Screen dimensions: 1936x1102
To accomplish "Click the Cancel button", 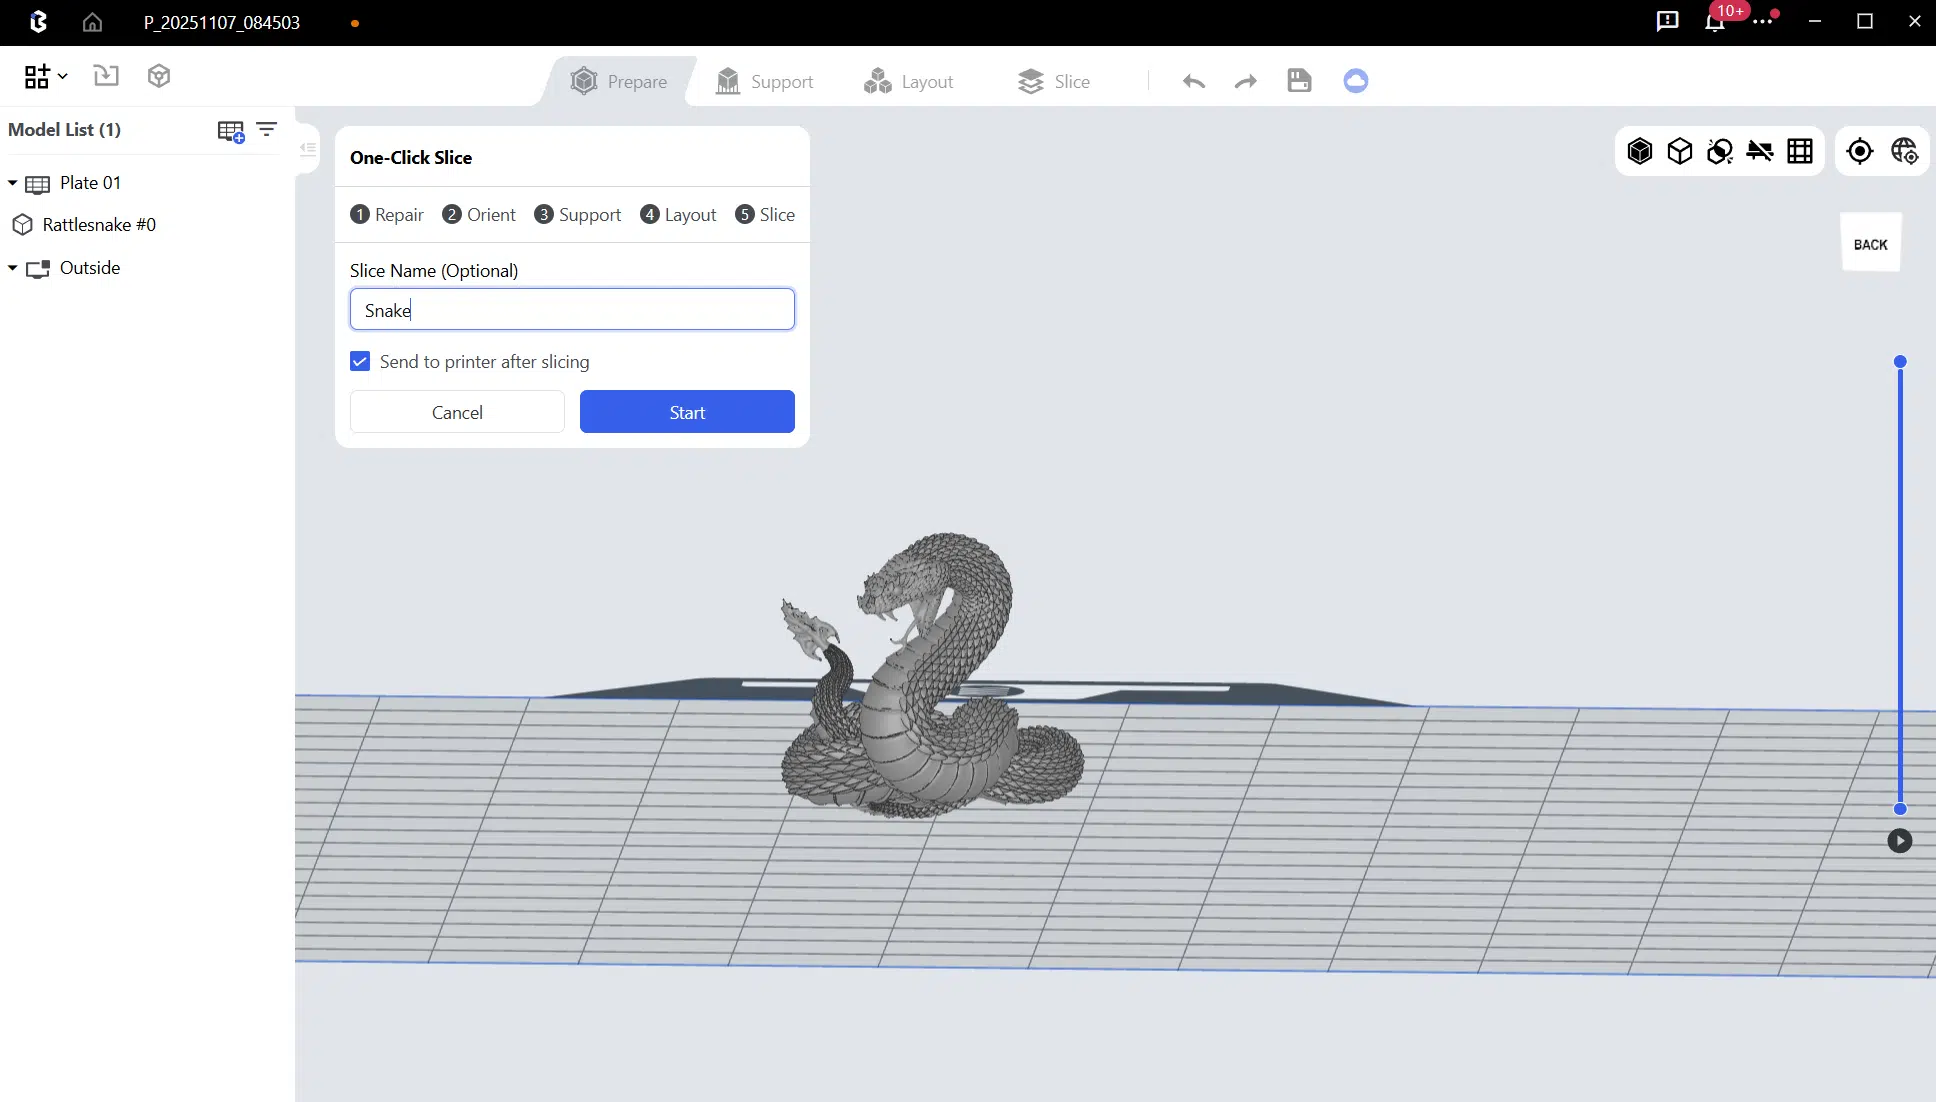I will point(457,412).
